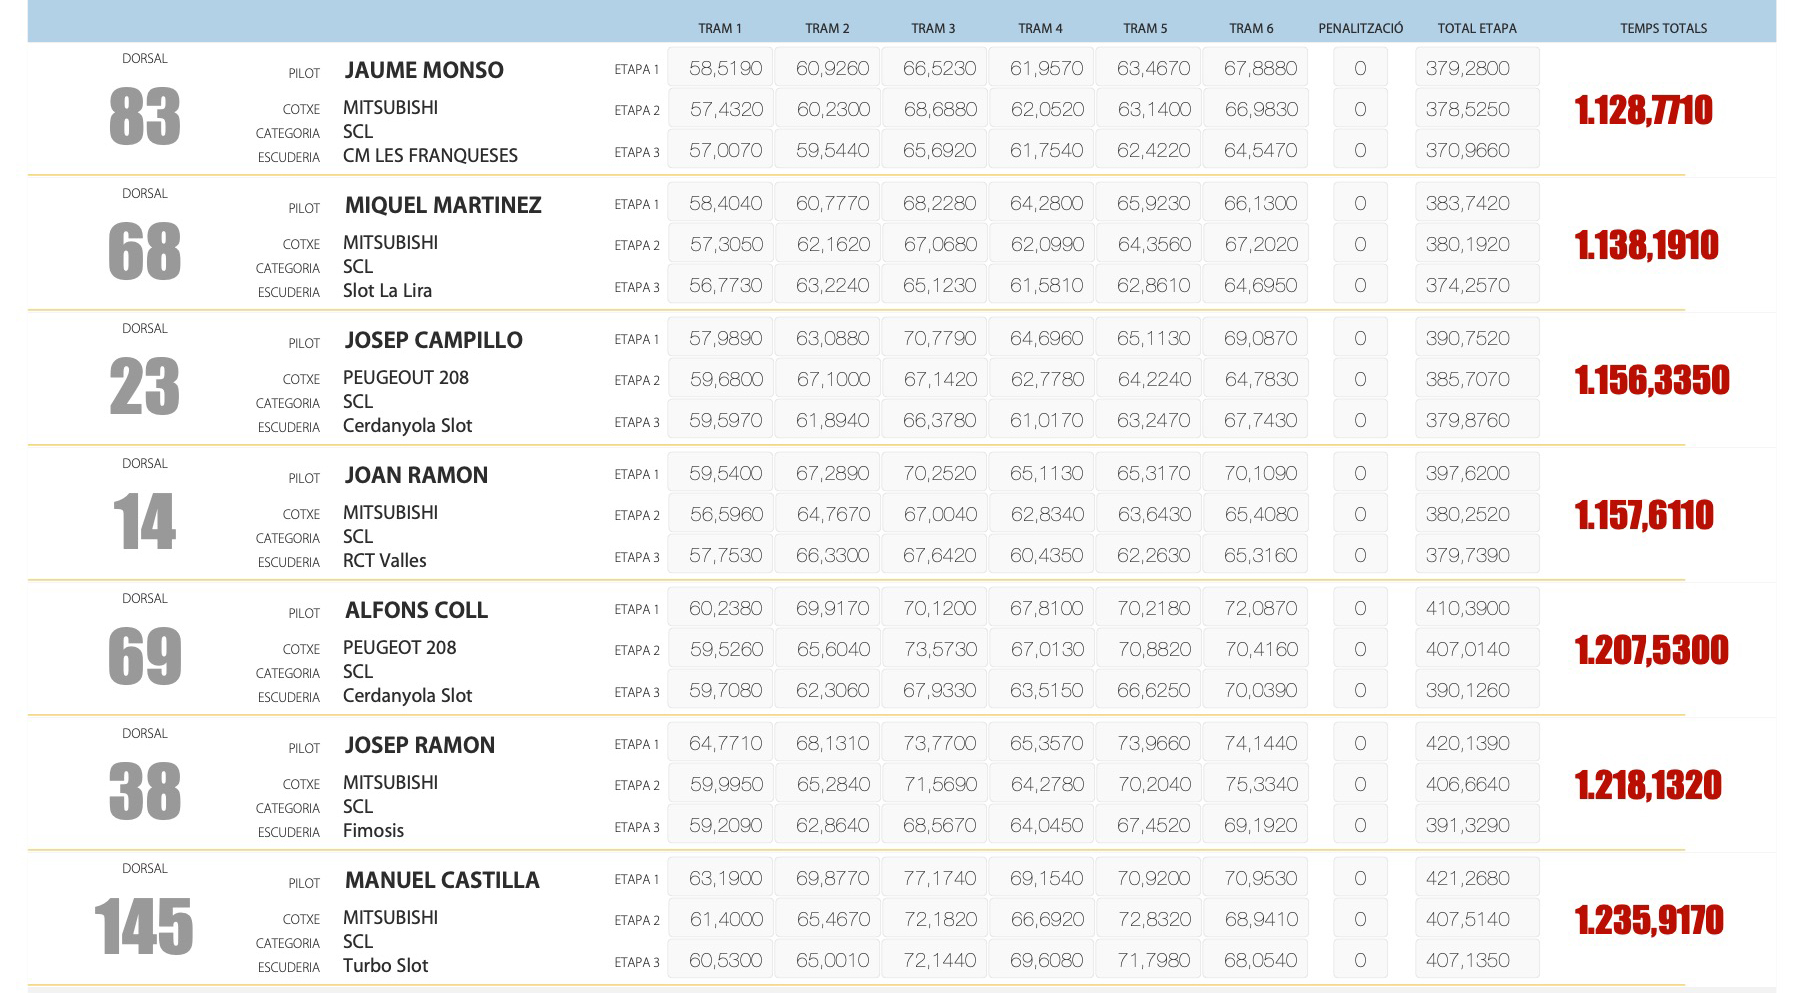The image size is (1803, 993).
Task: Click Jaume Monso's Etapa 1 Tram 1 time field
Action: pyautogui.click(x=725, y=69)
